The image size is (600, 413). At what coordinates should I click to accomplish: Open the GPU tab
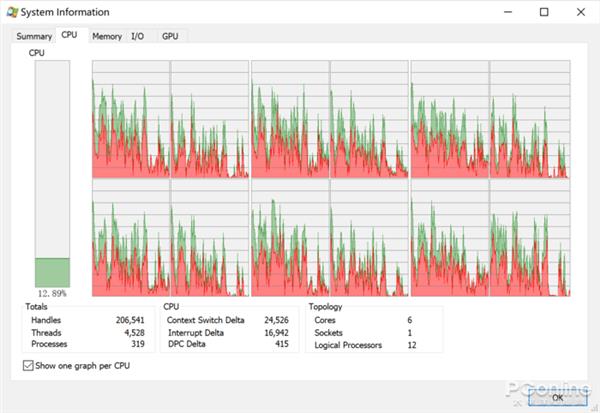click(x=170, y=37)
